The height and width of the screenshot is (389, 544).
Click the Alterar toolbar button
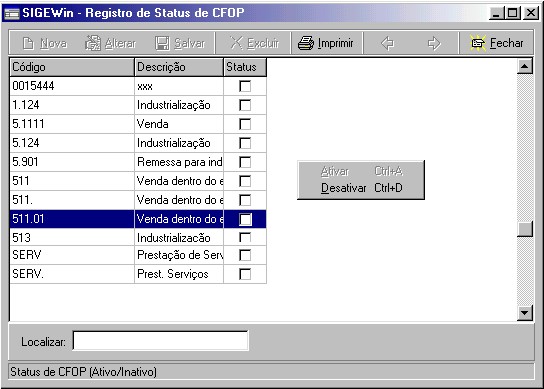click(111, 43)
